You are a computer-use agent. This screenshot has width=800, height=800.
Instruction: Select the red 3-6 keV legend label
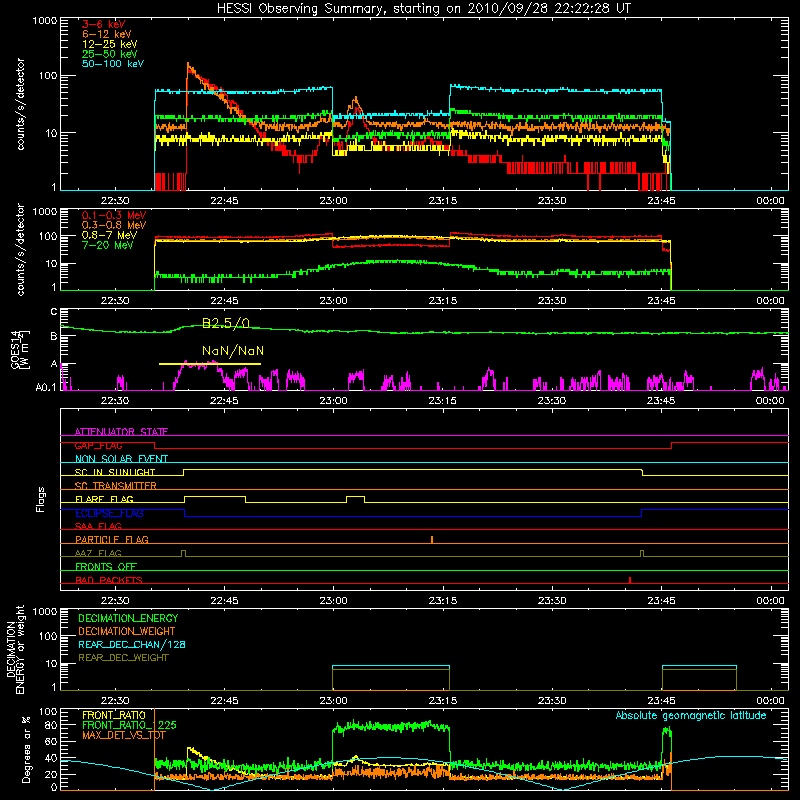point(103,24)
